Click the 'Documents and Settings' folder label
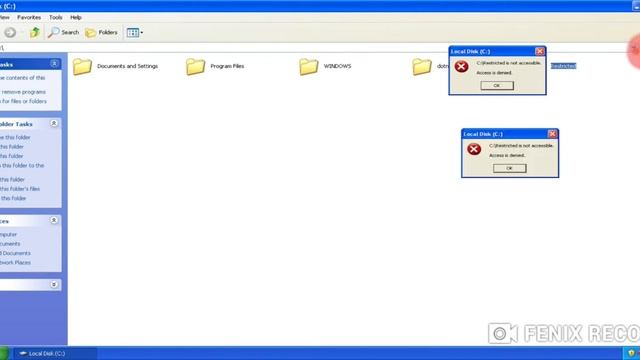 tap(127, 66)
